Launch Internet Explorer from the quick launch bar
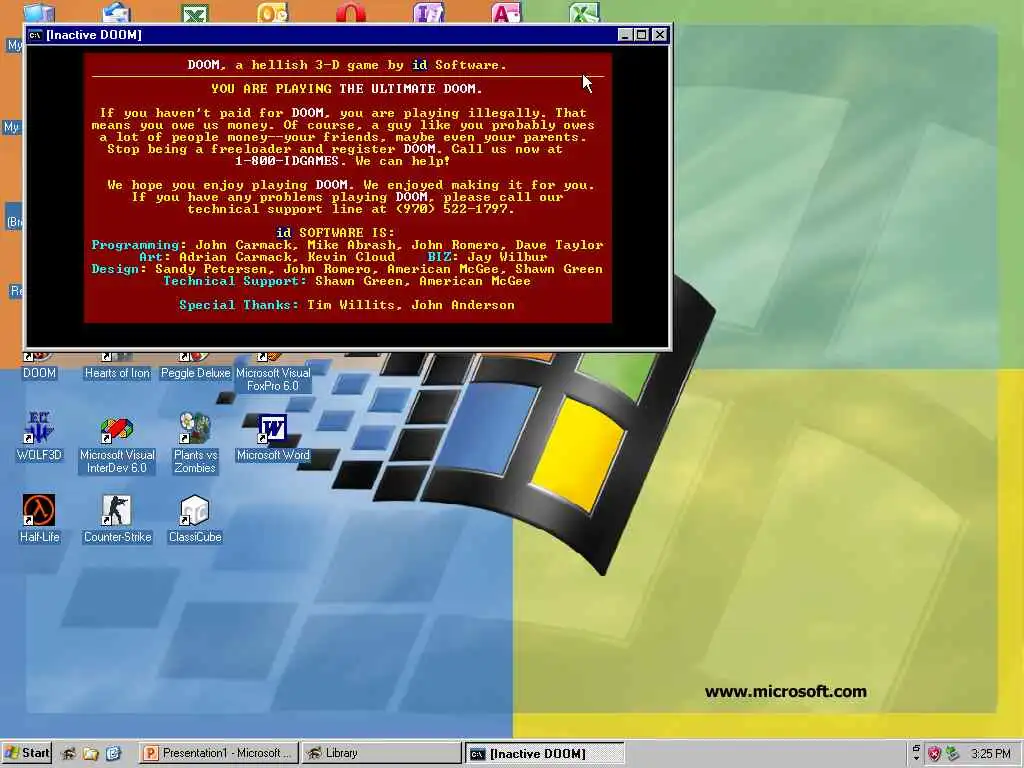This screenshot has height=768, width=1024. [x=113, y=754]
